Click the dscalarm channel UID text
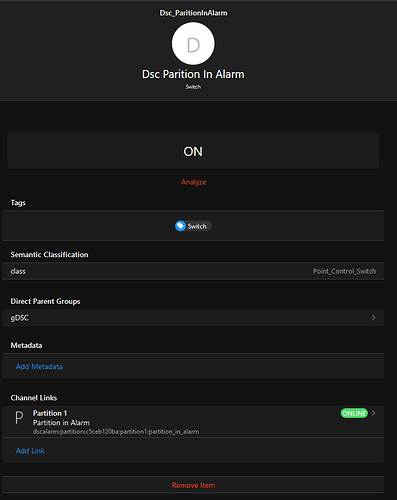The height and width of the screenshot is (500, 397). (x=116, y=432)
